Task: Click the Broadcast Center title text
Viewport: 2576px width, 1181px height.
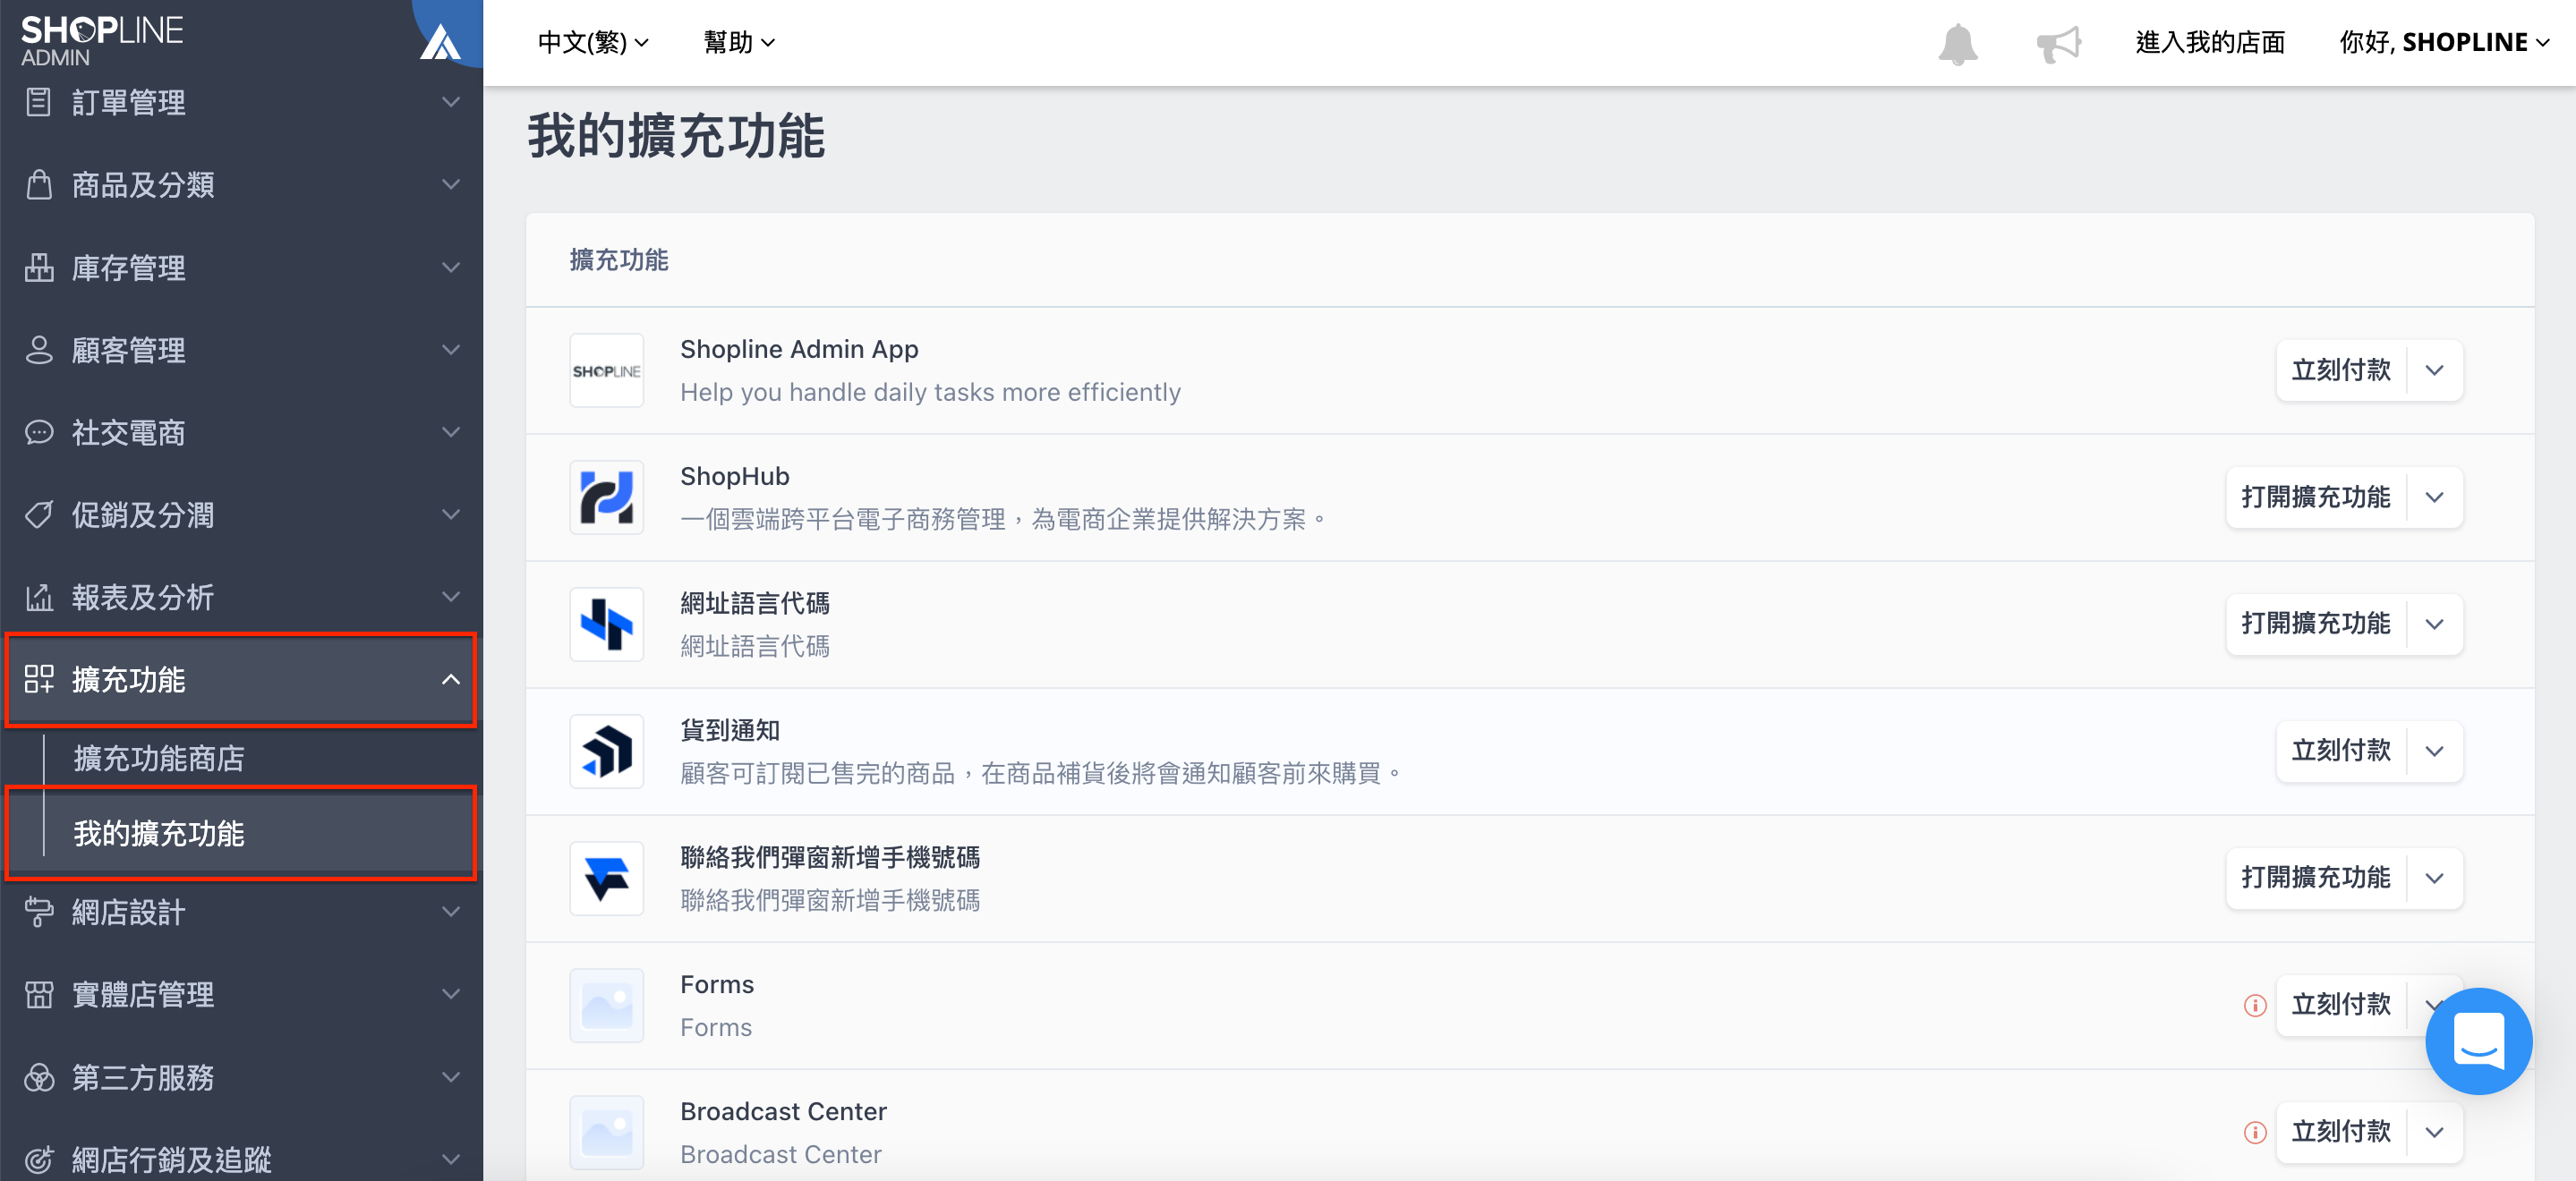Action: (x=783, y=1111)
